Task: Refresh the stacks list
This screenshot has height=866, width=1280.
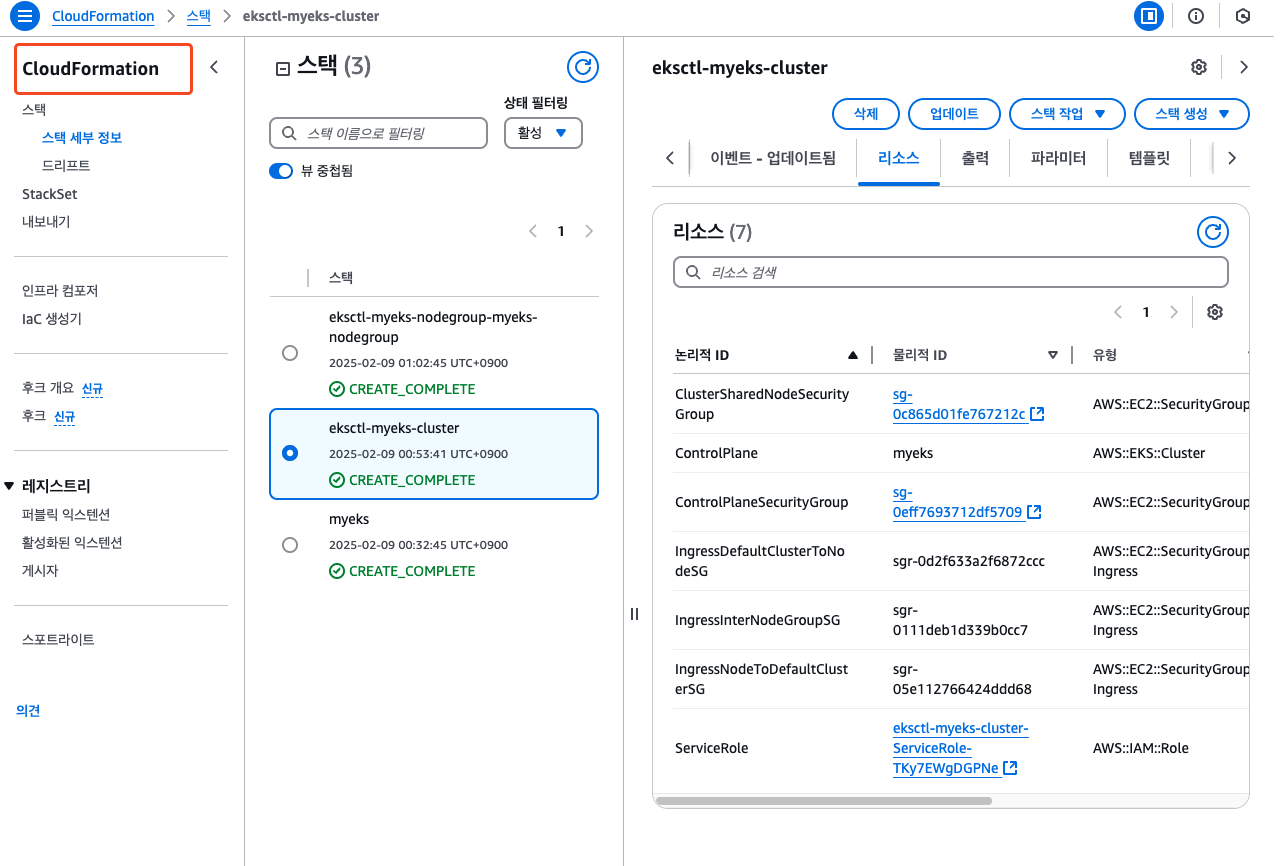Action: tap(583, 67)
